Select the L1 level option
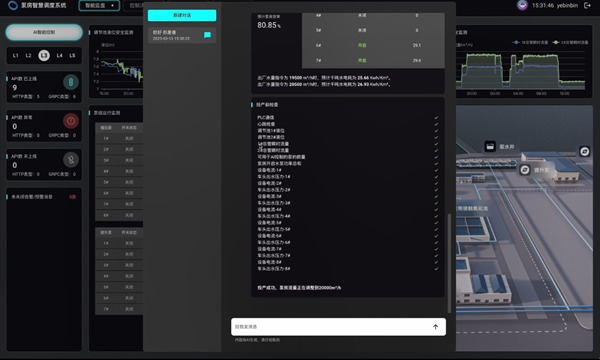 tap(16, 55)
